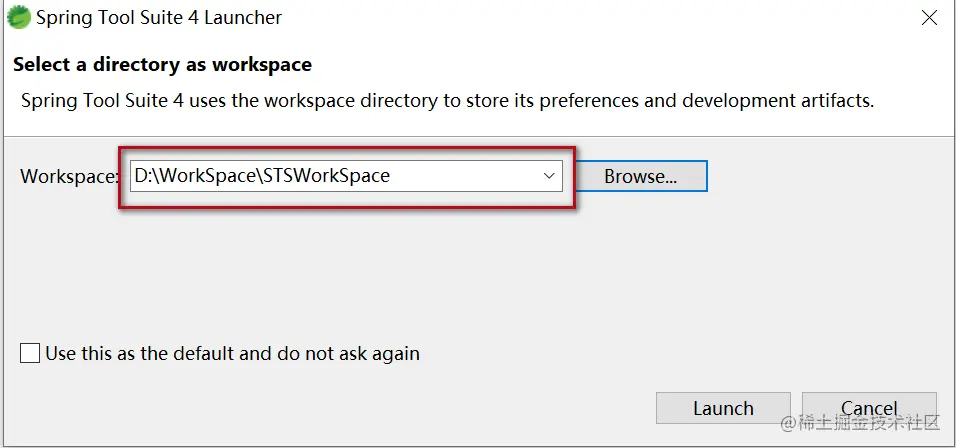Show recent workspaces via combo chevron
Viewport: 956px width, 448px height.
pyautogui.click(x=549, y=176)
